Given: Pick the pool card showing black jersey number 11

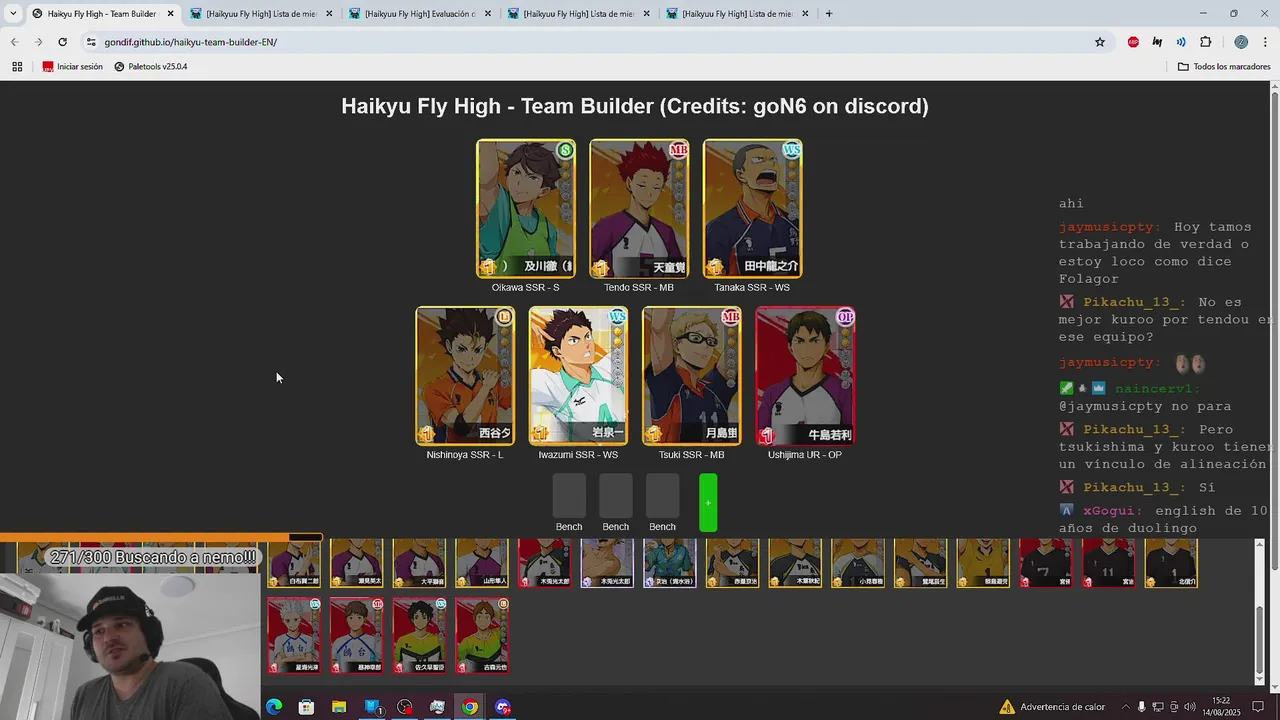Looking at the screenshot, I should tap(1108, 563).
